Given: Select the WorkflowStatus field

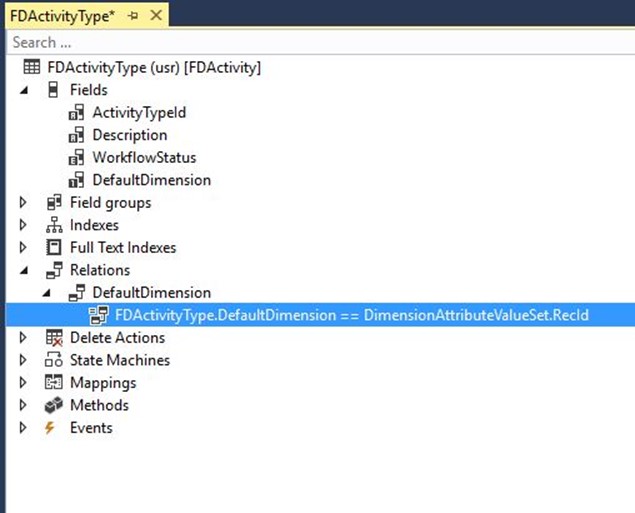Looking at the screenshot, I should (145, 158).
